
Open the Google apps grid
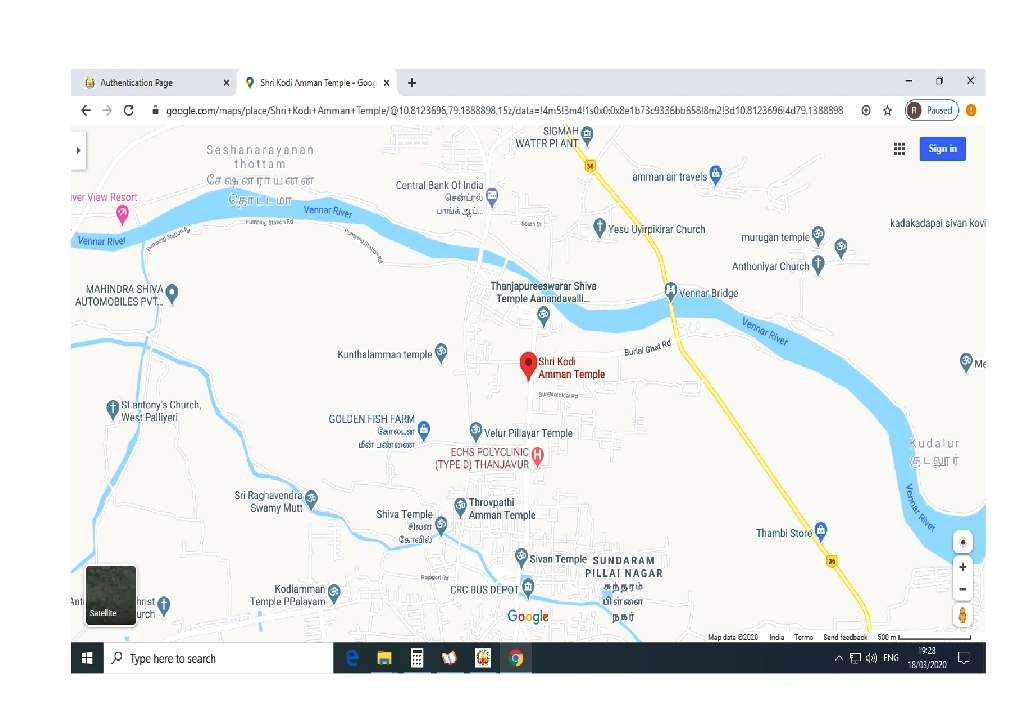click(899, 149)
